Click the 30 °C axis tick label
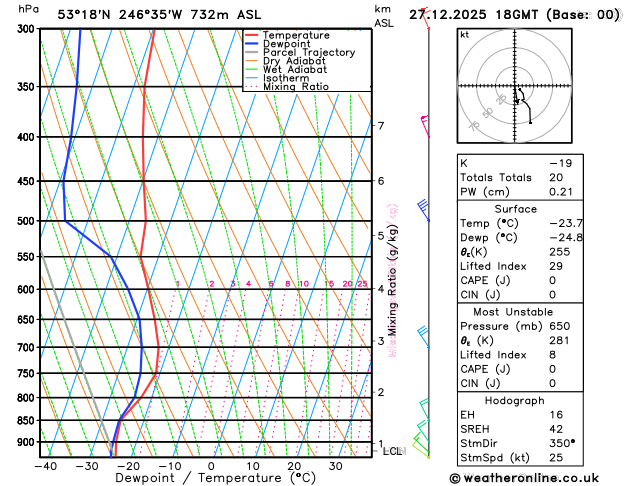Viewport: 629px width, 486px height. [x=335, y=466]
